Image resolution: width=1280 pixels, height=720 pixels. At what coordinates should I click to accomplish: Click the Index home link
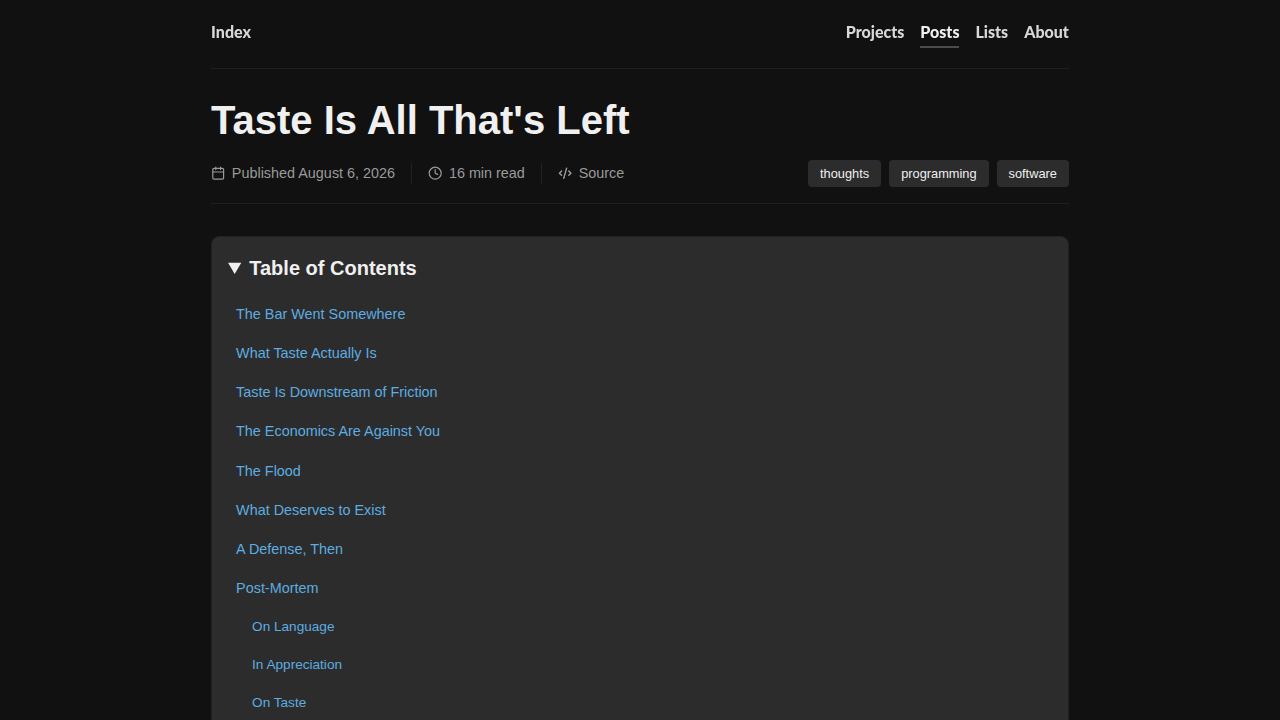point(231,32)
